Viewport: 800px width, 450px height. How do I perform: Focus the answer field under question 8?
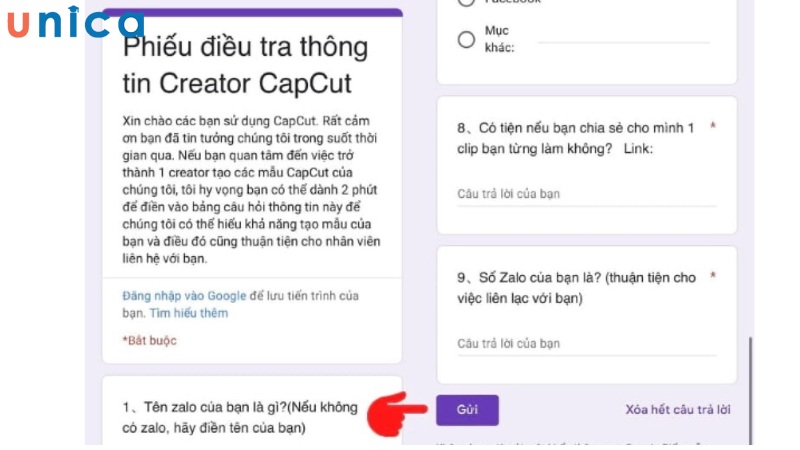[x=587, y=194]
